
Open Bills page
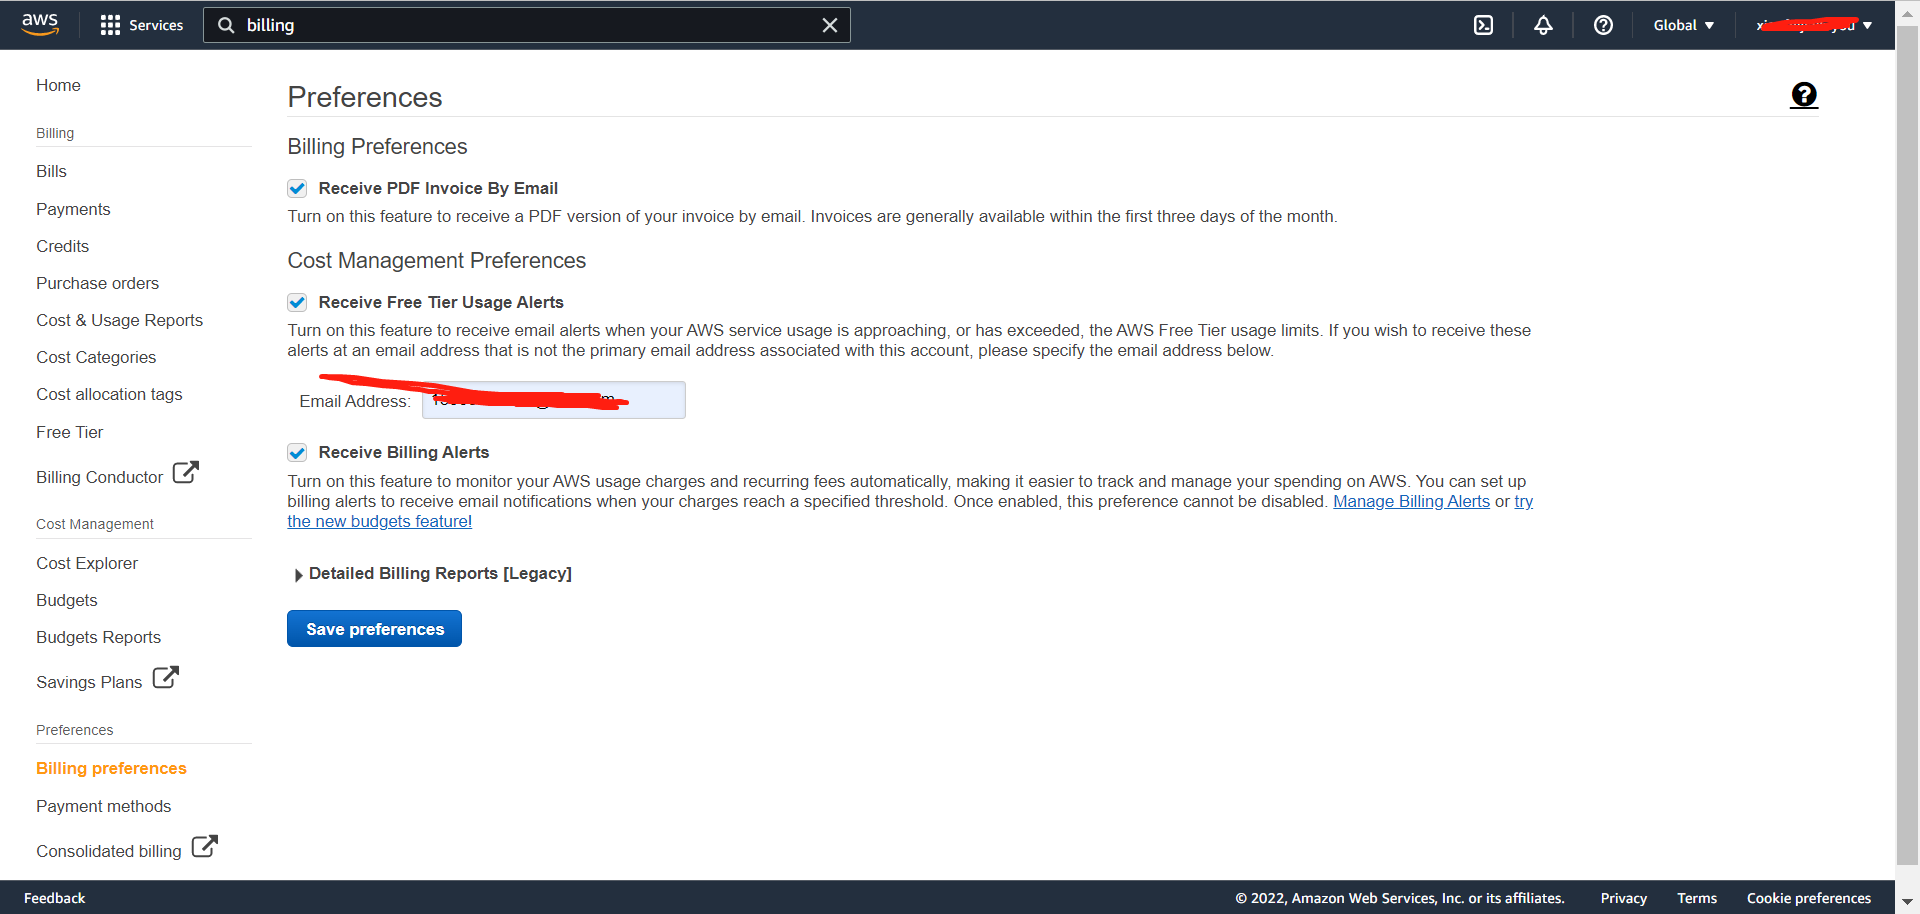click(51, 171)
